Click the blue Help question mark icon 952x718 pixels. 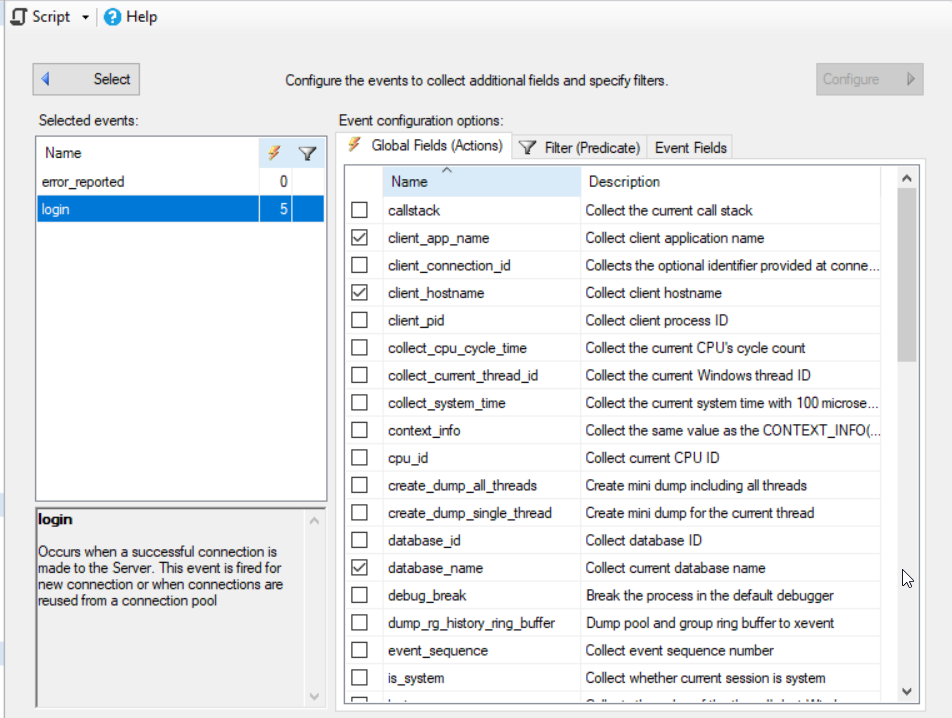click(112, 17)
